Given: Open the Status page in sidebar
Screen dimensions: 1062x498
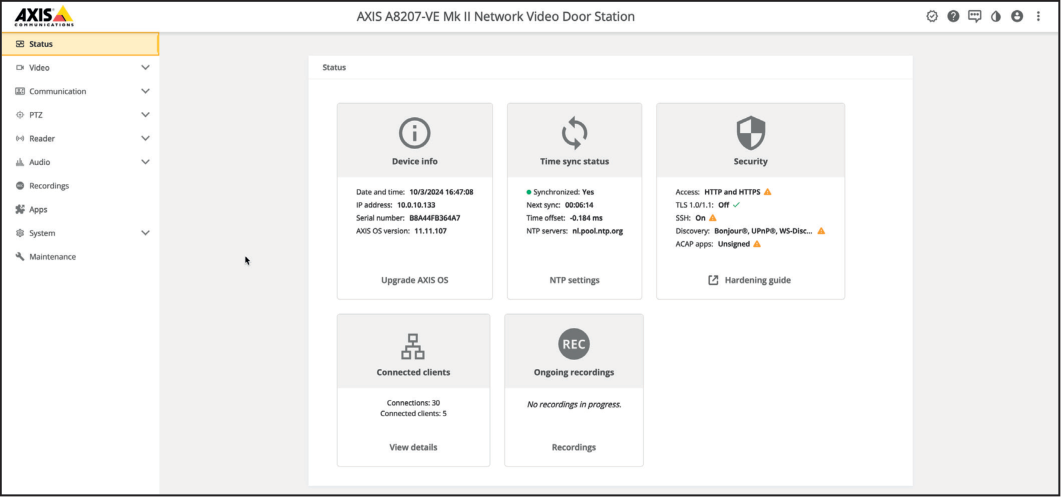Looking at the screenshot, I should pos(80,44).
